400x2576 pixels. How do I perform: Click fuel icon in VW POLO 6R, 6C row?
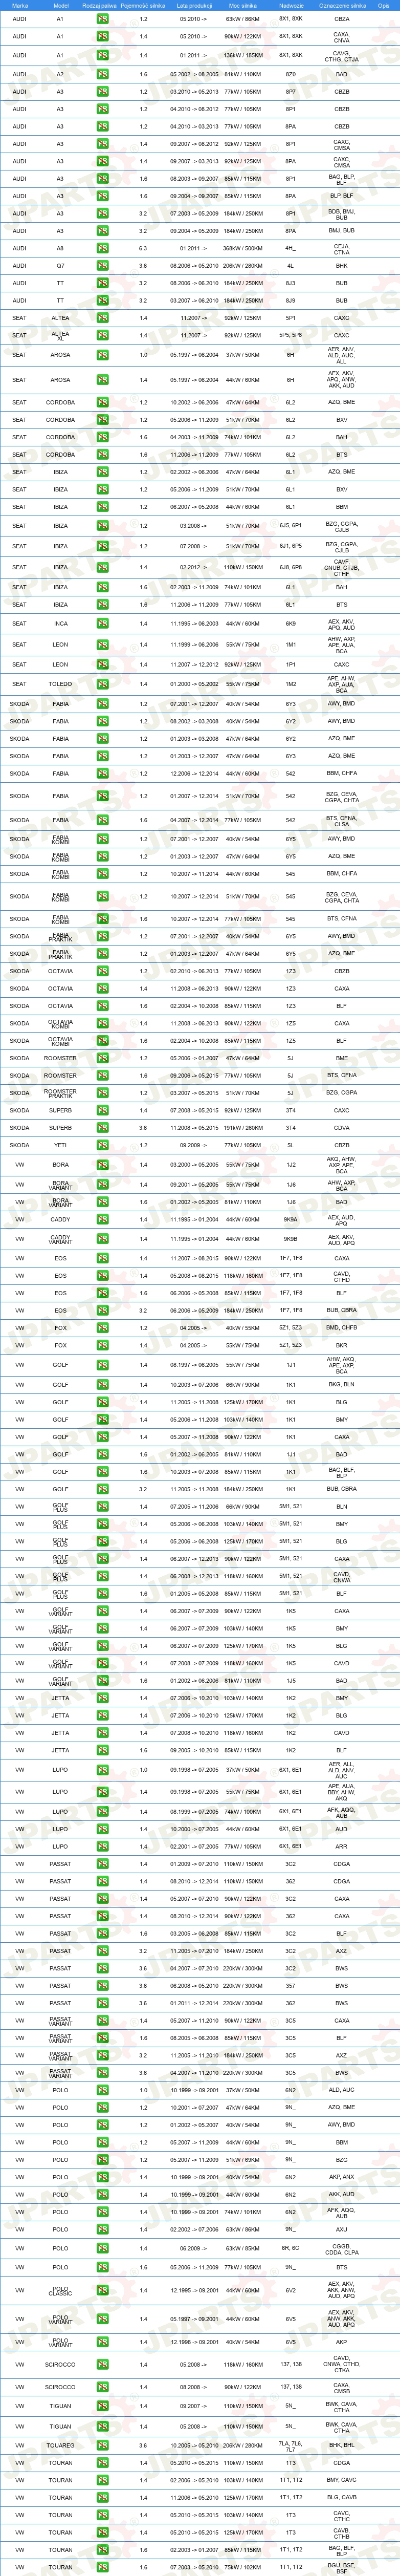coord(102,2248)
